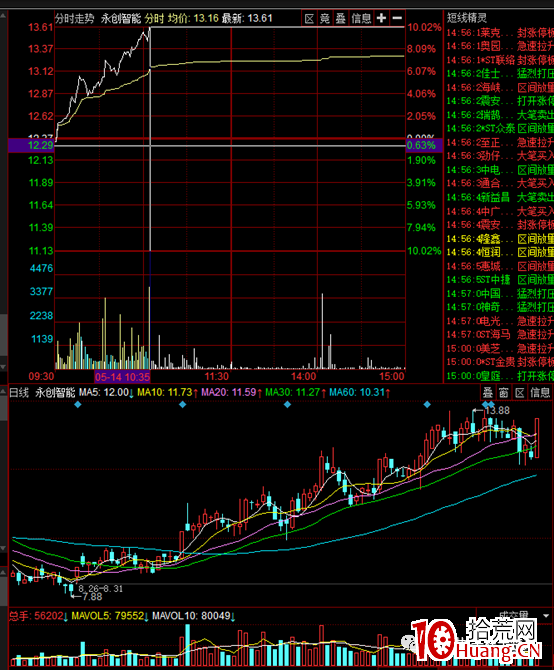This screenshot has height=670, width=554.
Task: Select the red 震安 封涨停板 alert row
Action: click(500, 225)
